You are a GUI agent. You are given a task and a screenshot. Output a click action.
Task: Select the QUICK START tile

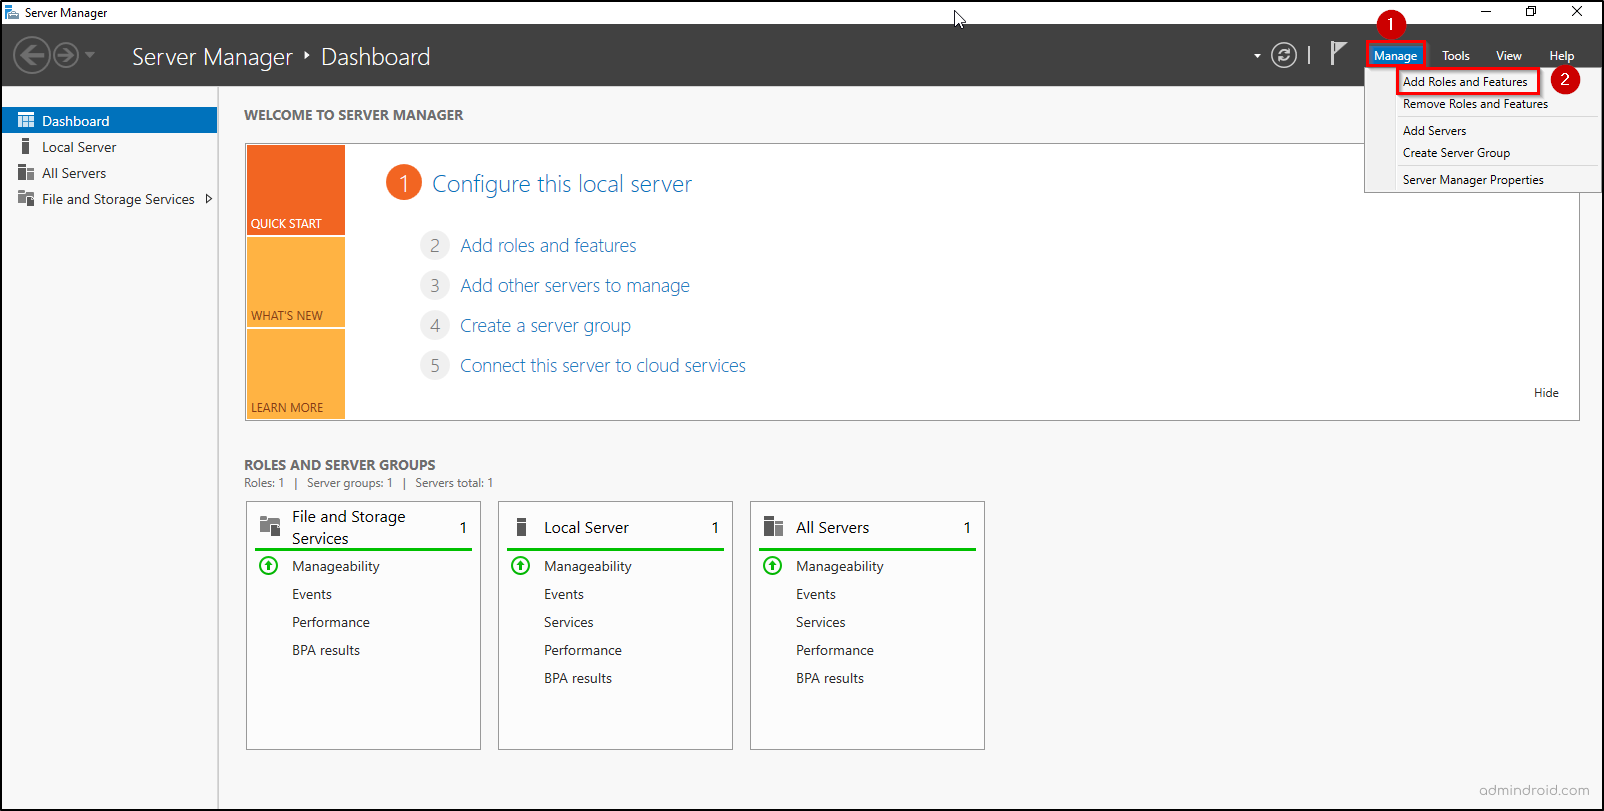(x=296, y=190)
